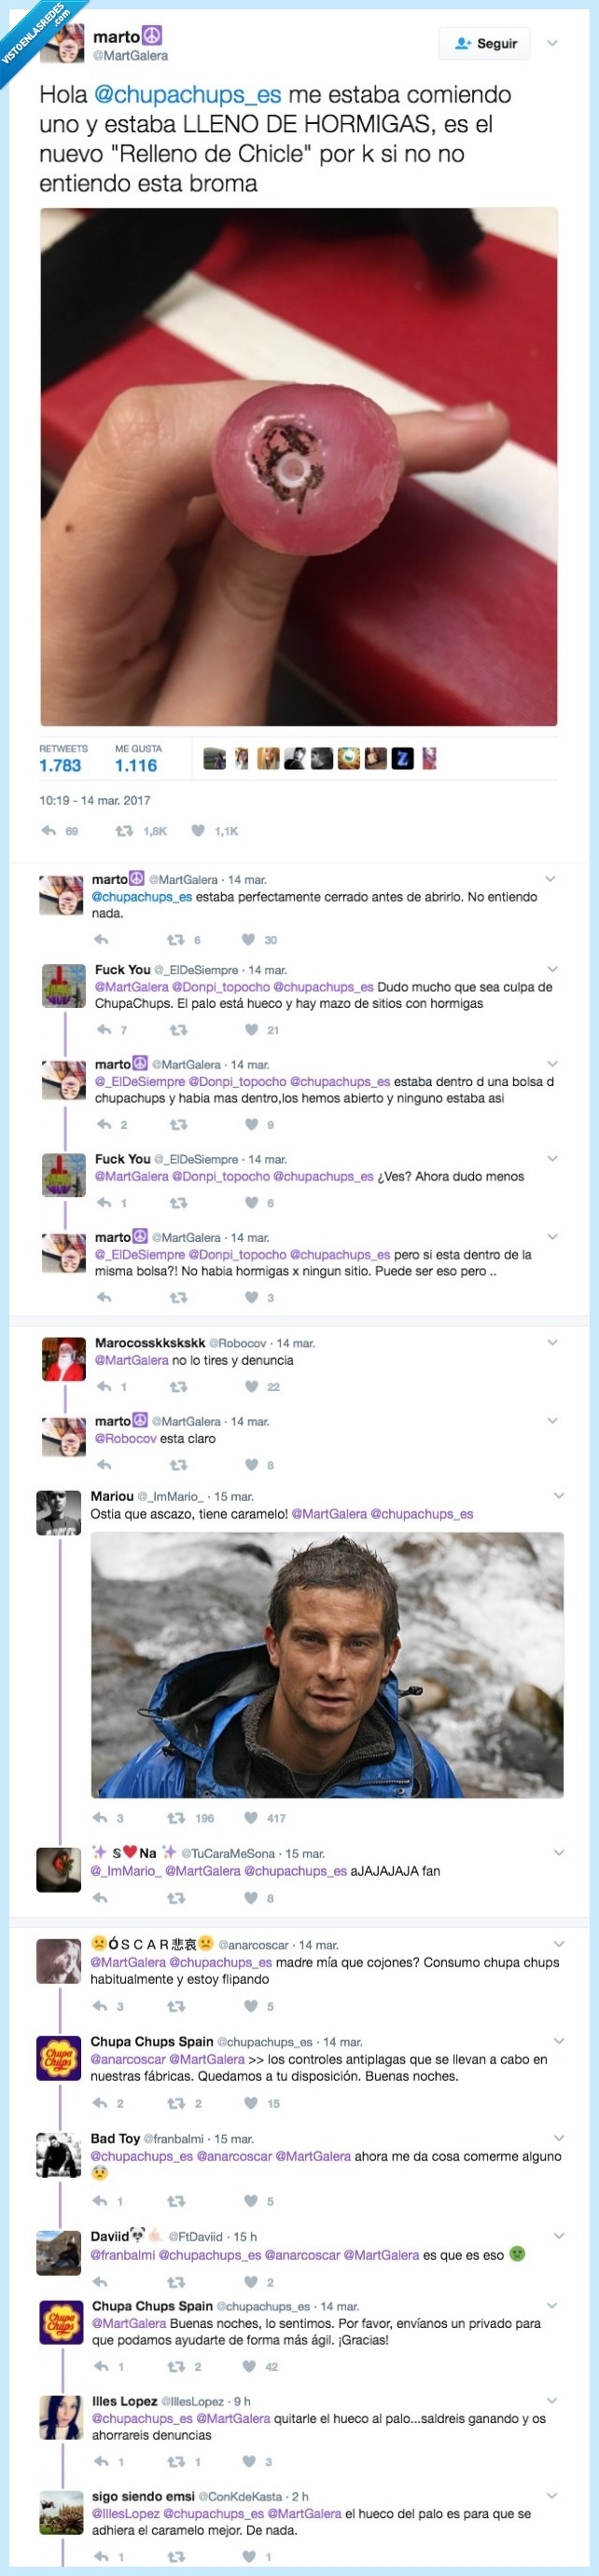Like Mariou's Bear Grylls reply tweet
The image size is (599, 2576).
(x=252, y=1818)
